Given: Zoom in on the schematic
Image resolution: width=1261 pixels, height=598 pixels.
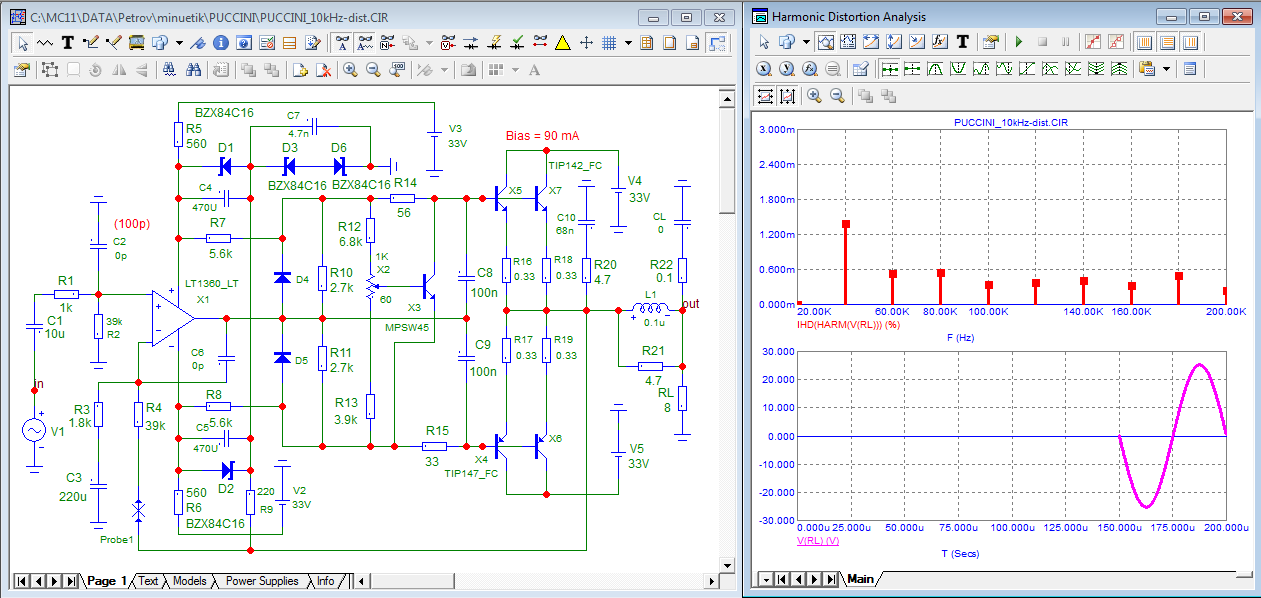Looking at the screenshot, I should point(351,70).
